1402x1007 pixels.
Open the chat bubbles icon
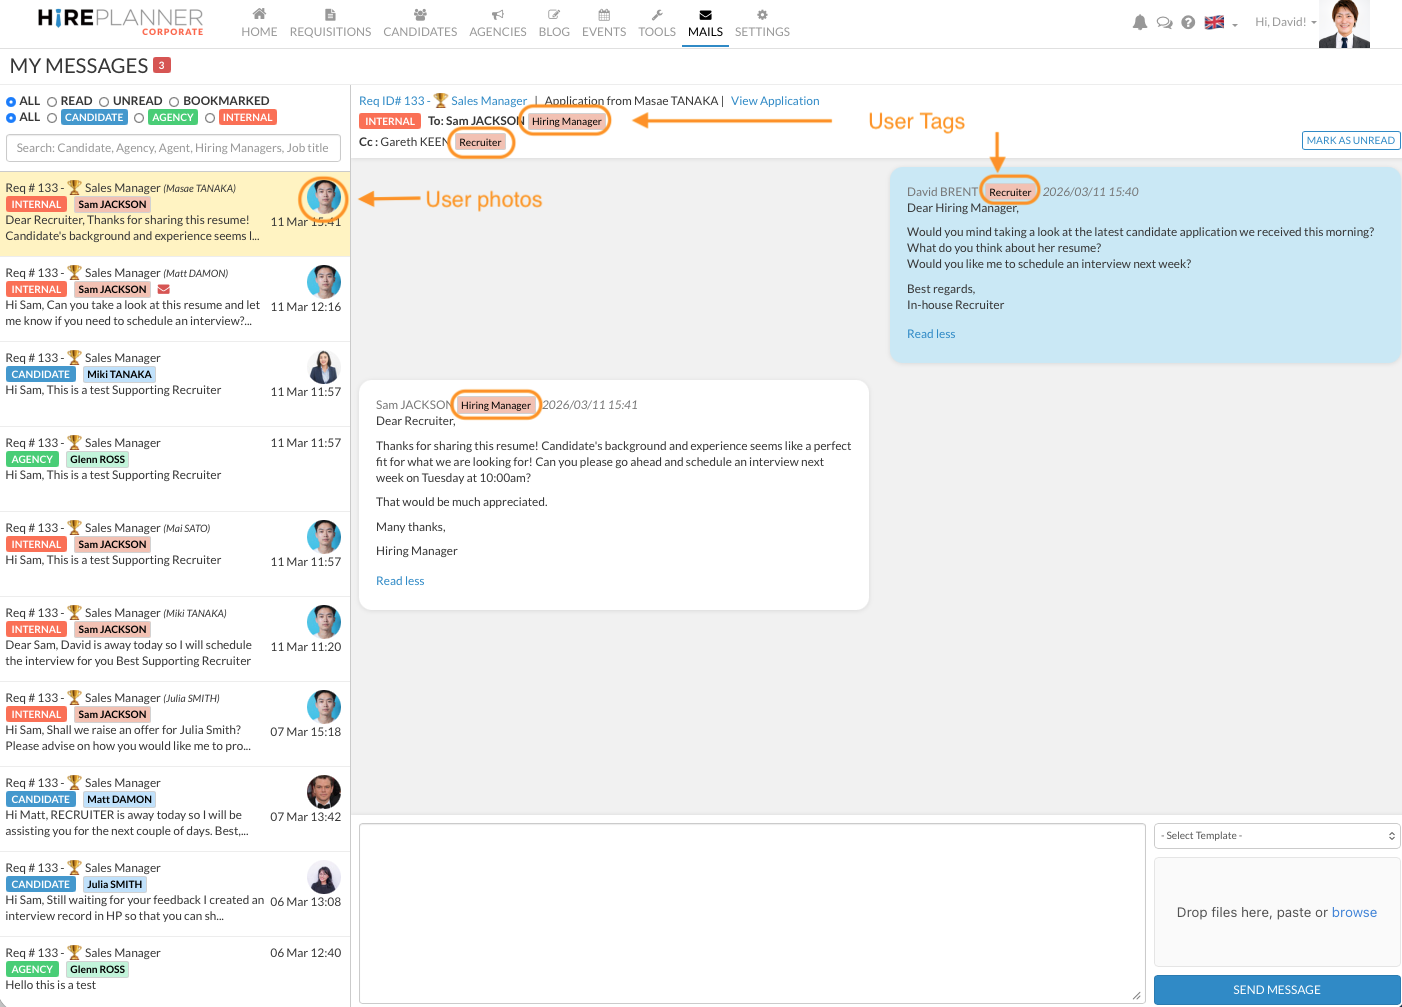point(1164,22)
